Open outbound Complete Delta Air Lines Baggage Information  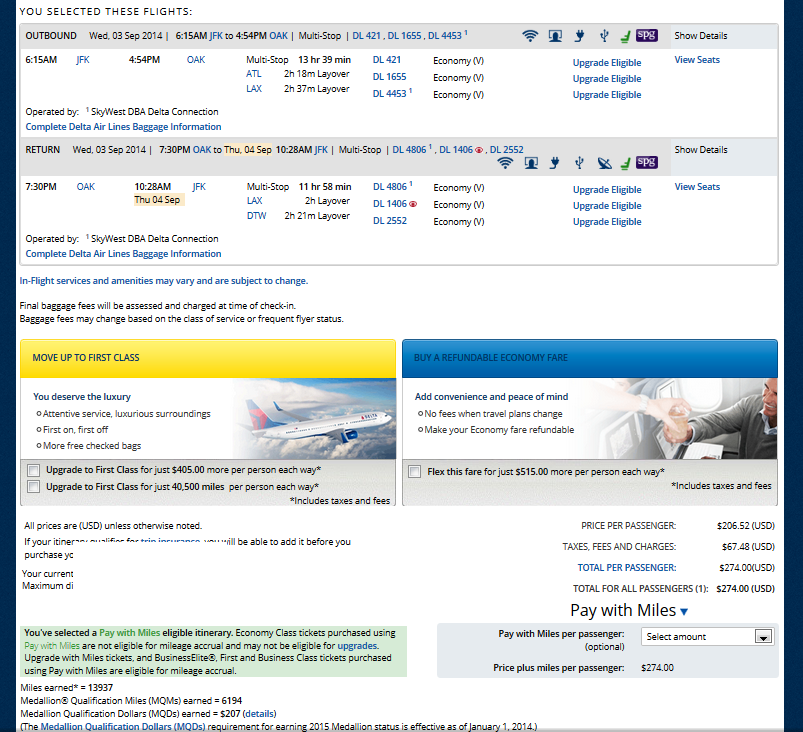(x=124, y=127)
